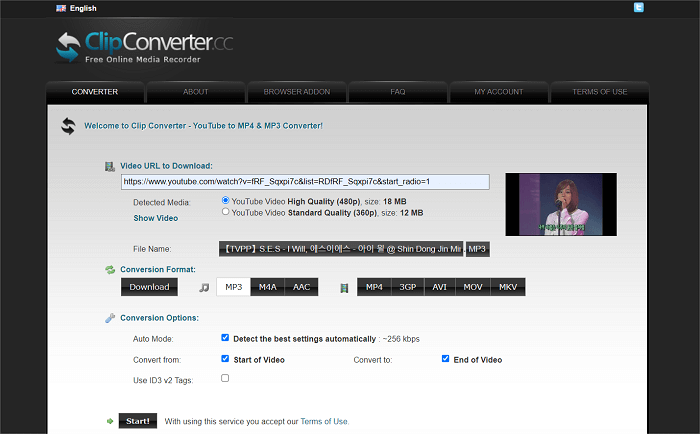Viewport: 700px width, 434px height.
Task: Go to the FAQ tab
Action: pos(398,92)
